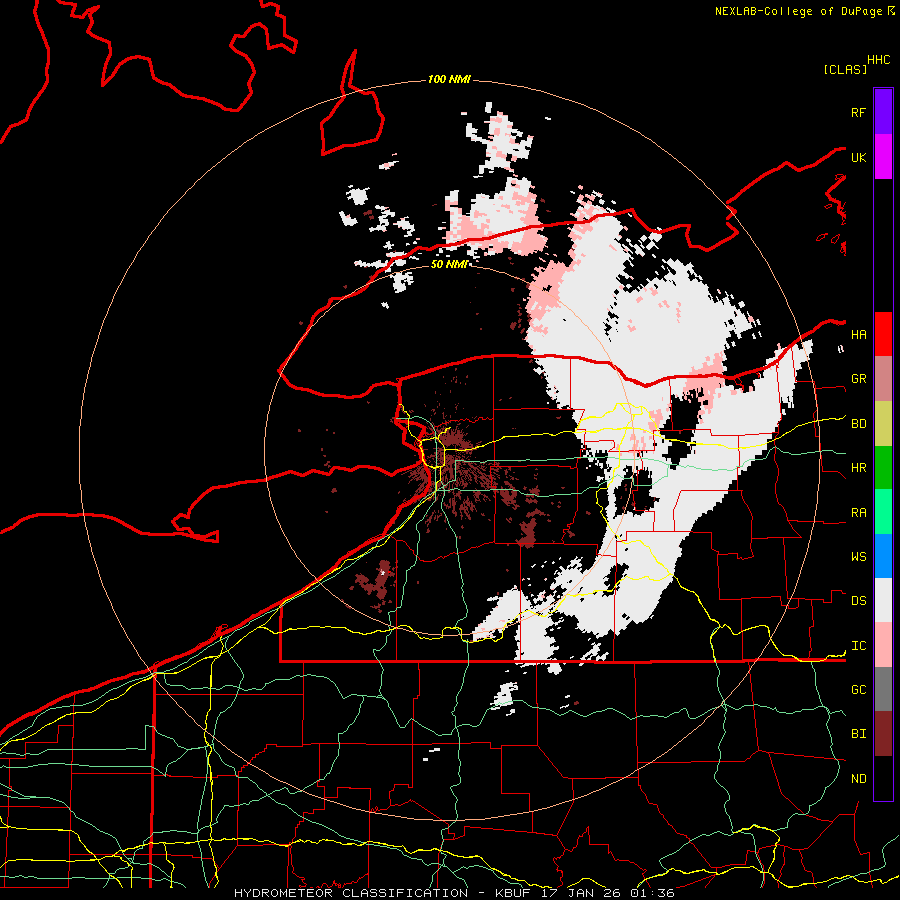Click the UK magenta legend swatch
Viewport: 900px width, 900px height.
tap(883, 157)
